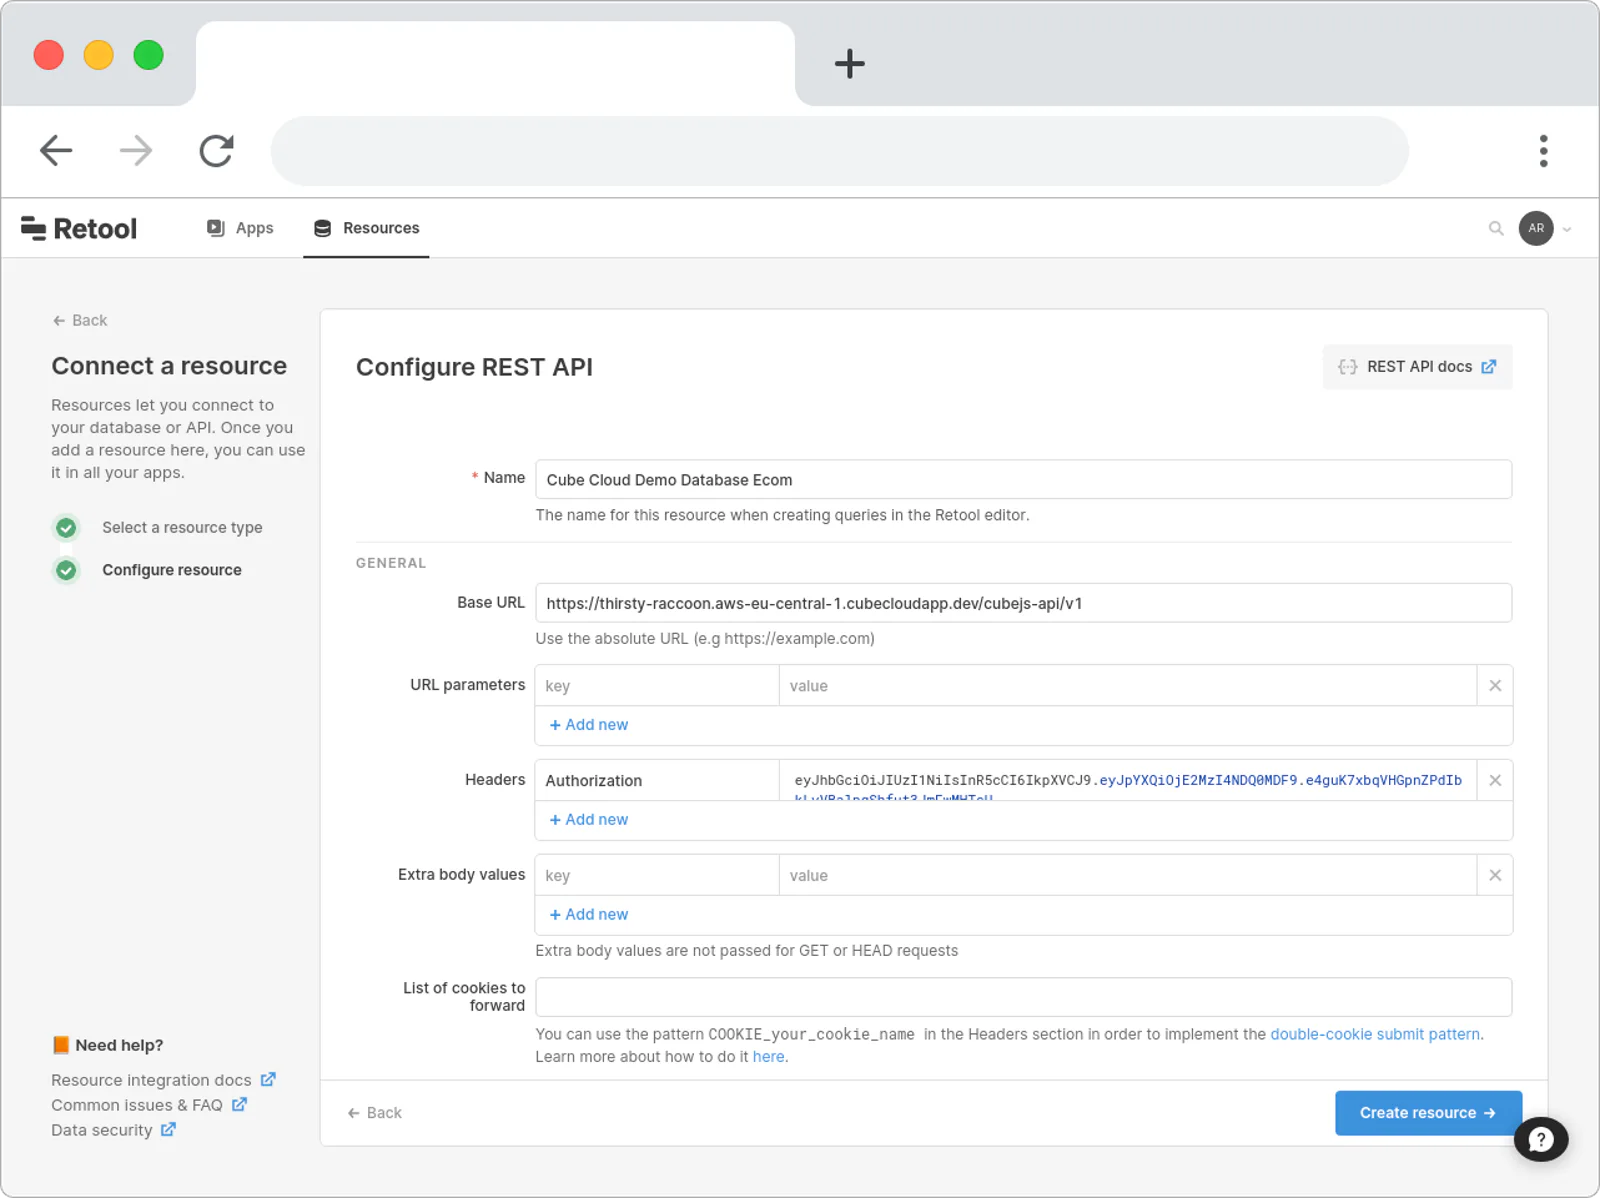
Task: Open browser three-dot menu
Action: coord(1543,151)
